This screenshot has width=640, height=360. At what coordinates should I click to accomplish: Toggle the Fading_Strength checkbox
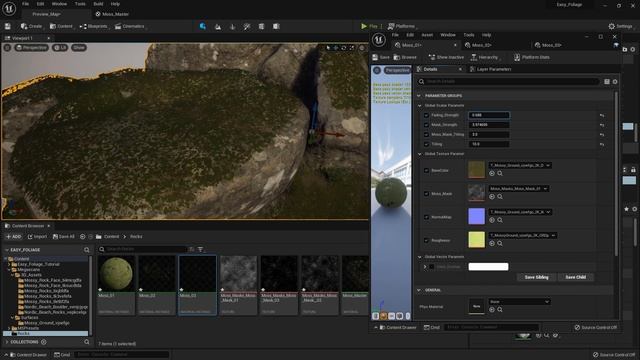pyautogui.click(x=426, y=116)
